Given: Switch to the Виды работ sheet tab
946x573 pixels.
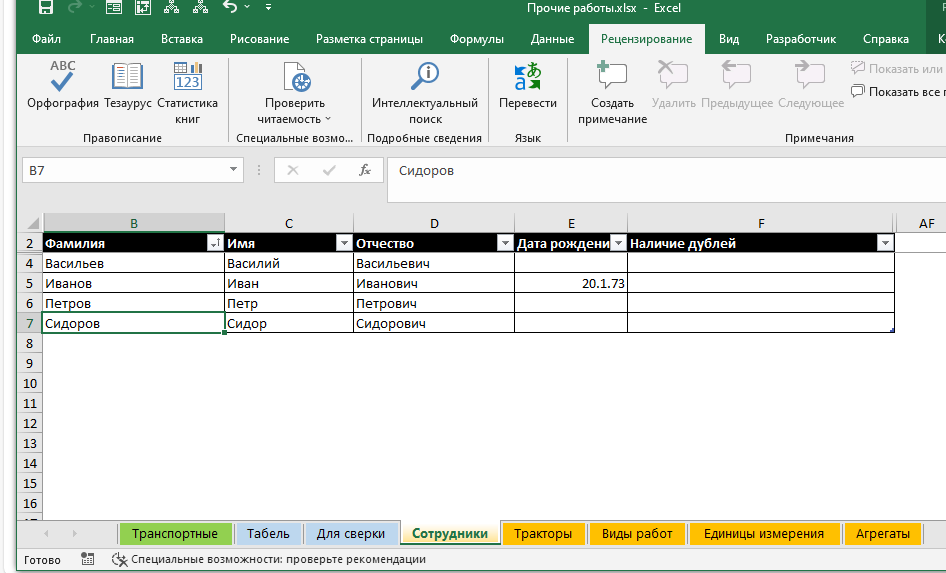Looking at the screenshot, I should (x=637, y=533).
